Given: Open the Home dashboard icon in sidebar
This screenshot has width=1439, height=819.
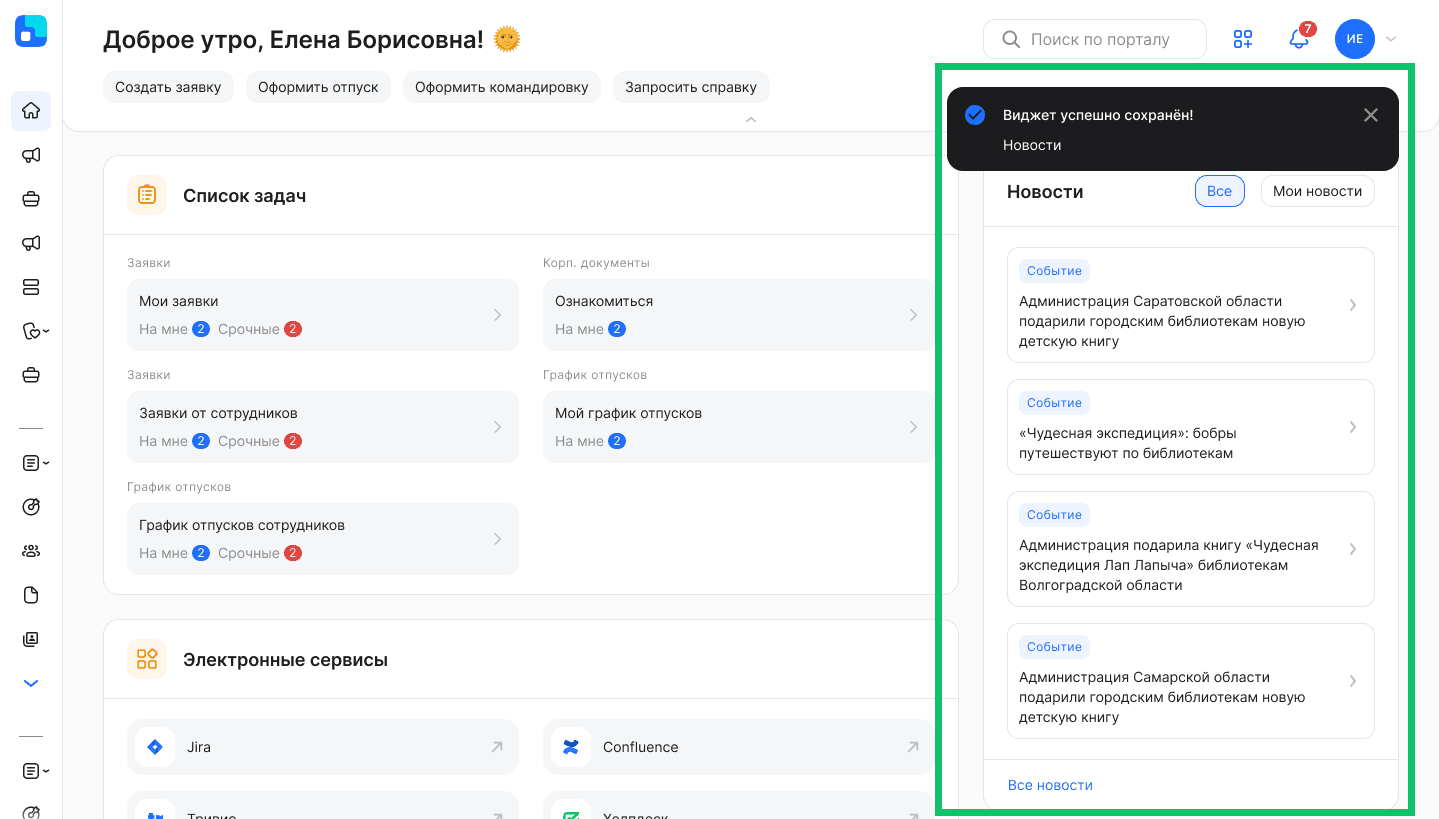Looking at the screenshot, I should [x=31, y=111].
